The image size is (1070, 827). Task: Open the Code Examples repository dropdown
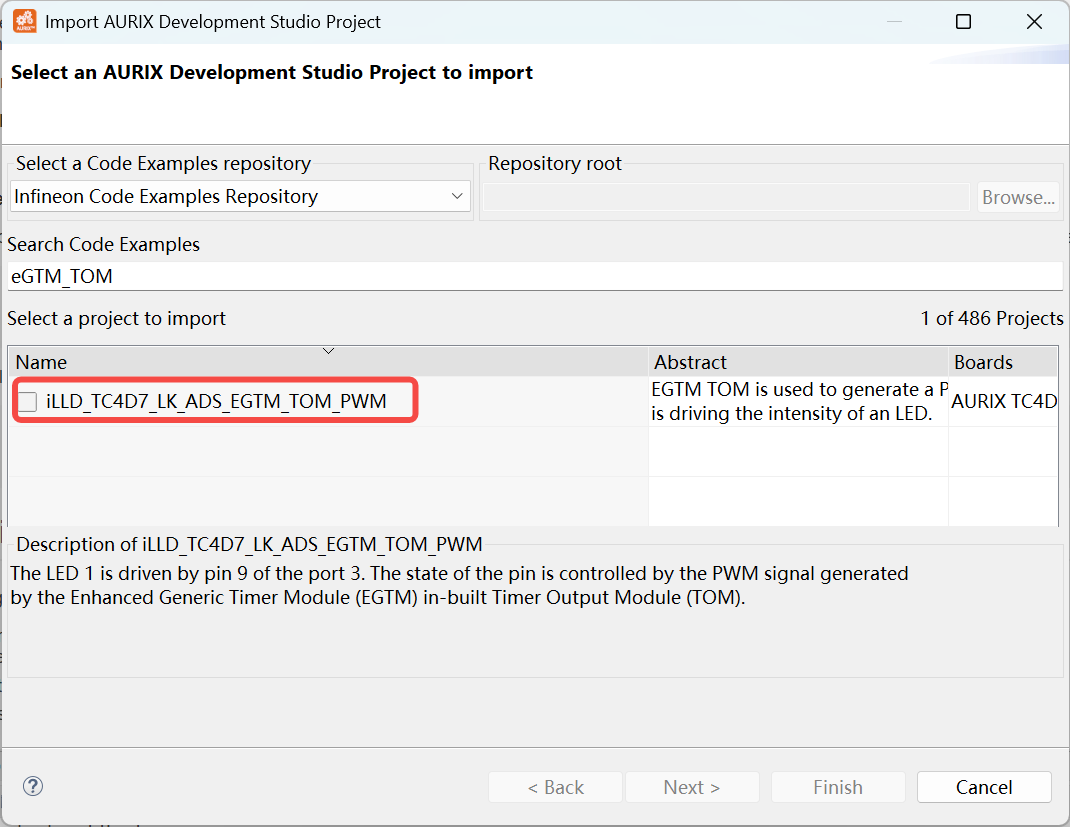(x=240, y=197)
